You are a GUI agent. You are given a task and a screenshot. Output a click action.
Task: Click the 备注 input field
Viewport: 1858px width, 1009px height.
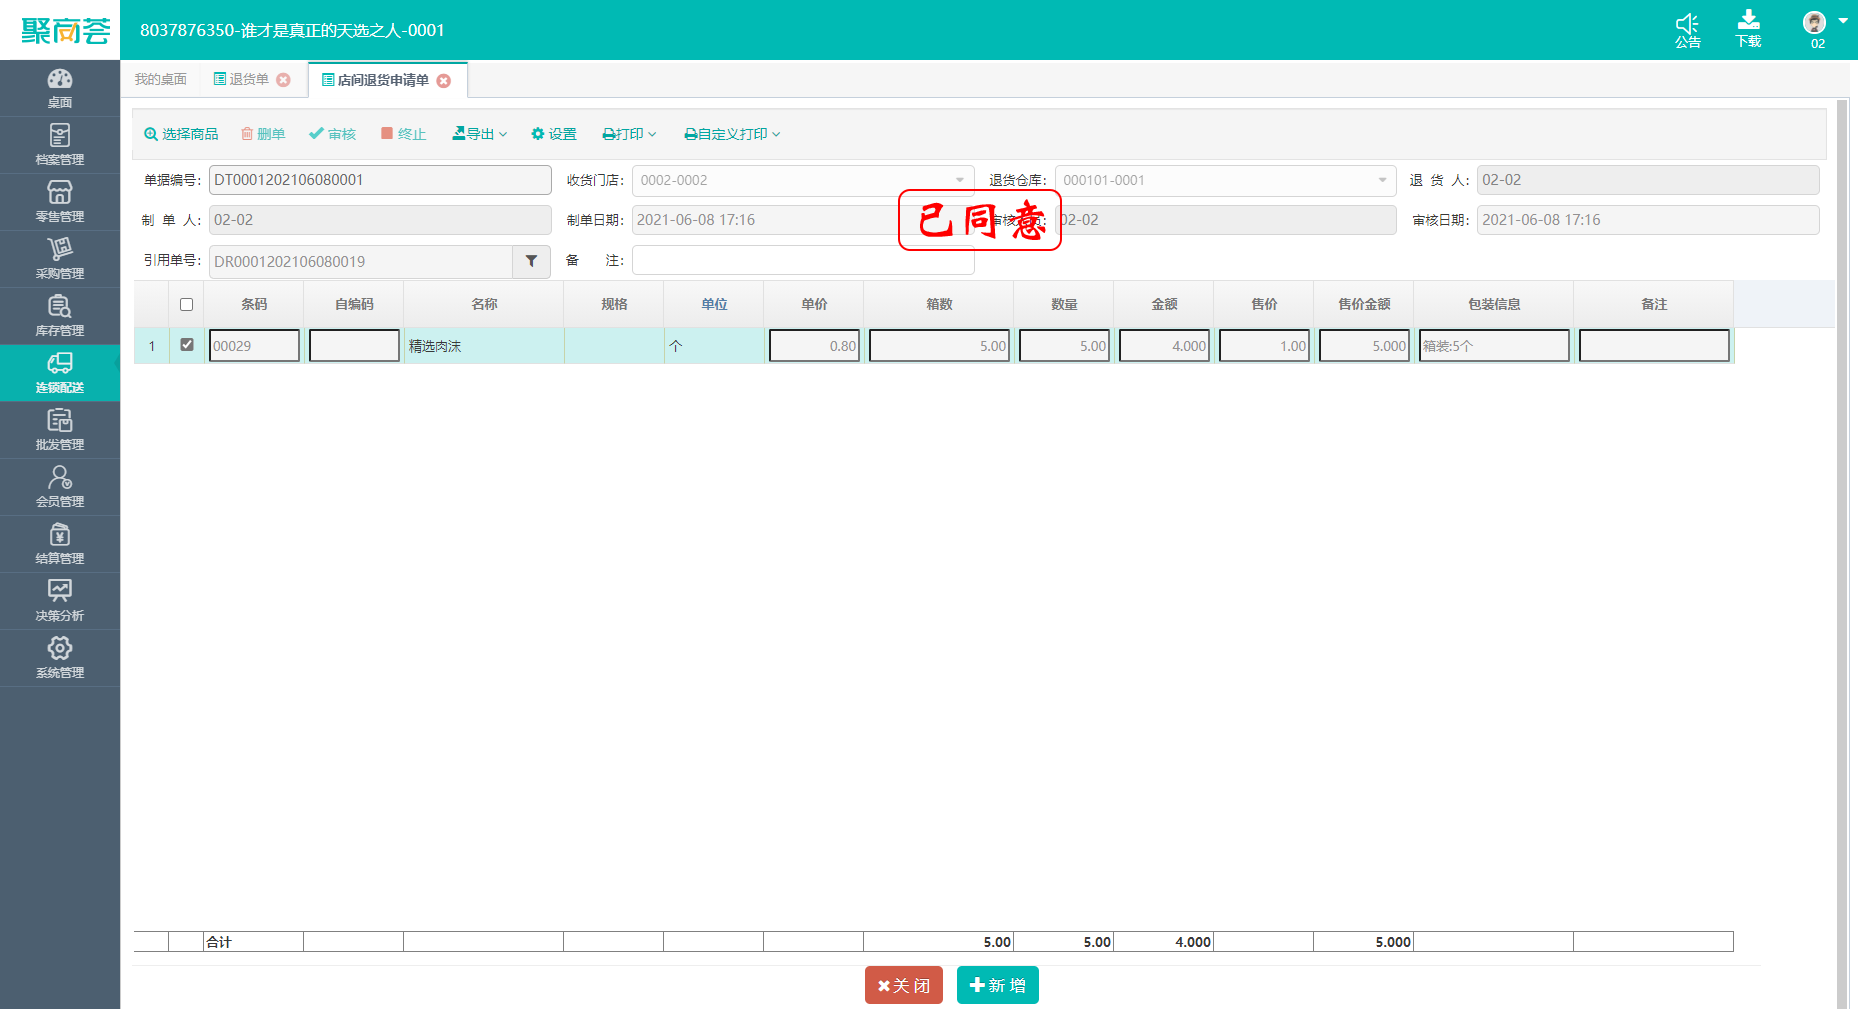point(803,260)
